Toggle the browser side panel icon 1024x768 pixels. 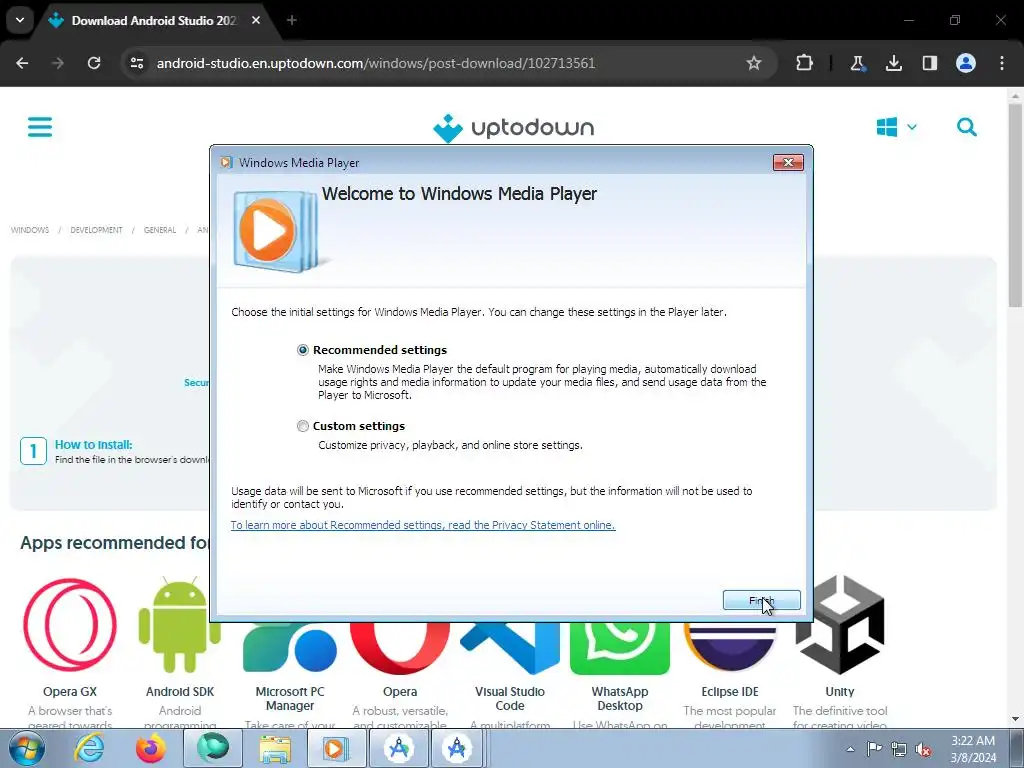pos(929,63)
